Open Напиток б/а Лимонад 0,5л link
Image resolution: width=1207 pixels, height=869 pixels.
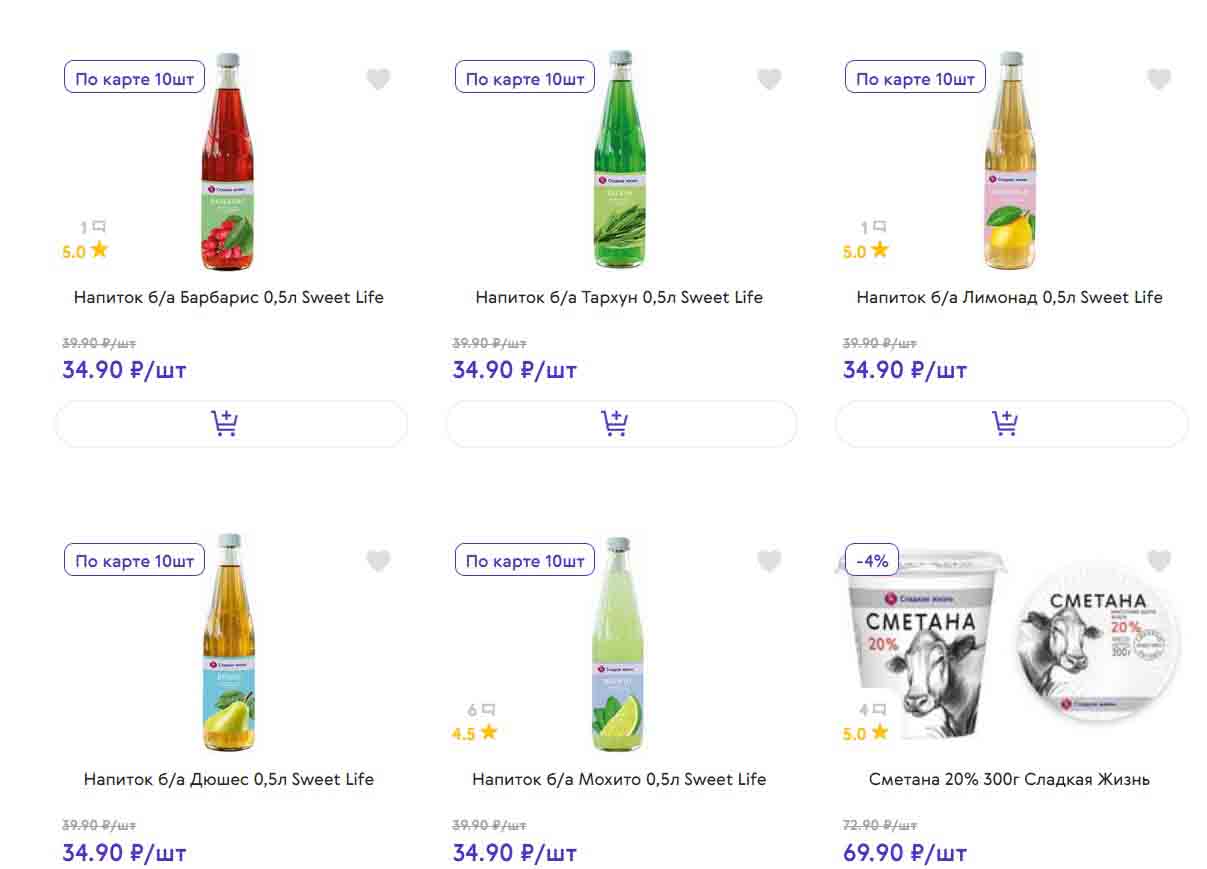(1009, 297)
